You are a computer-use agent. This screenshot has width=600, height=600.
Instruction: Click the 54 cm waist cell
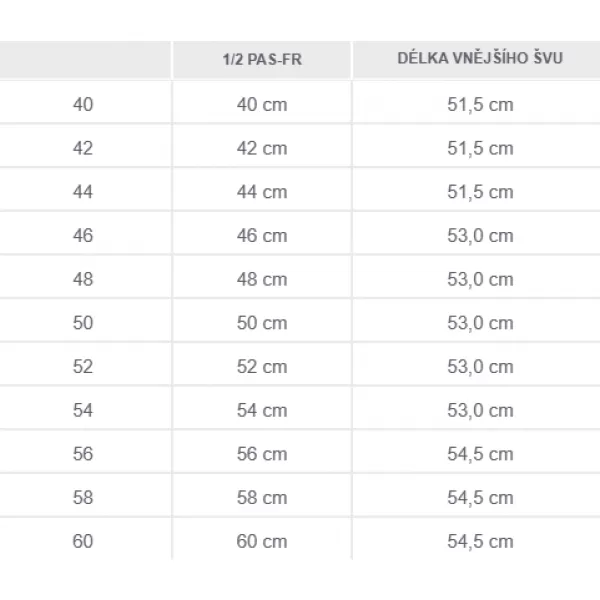(x=262, y=410)
